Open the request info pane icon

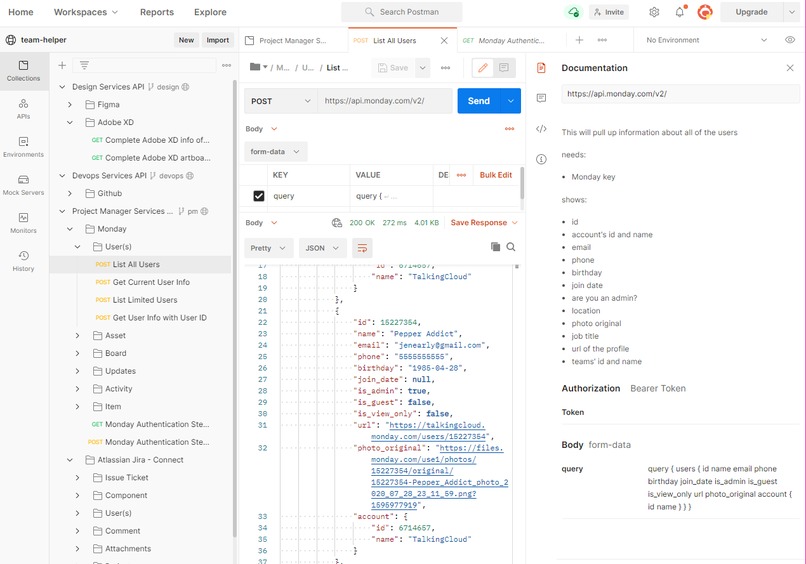coord(541,159)
